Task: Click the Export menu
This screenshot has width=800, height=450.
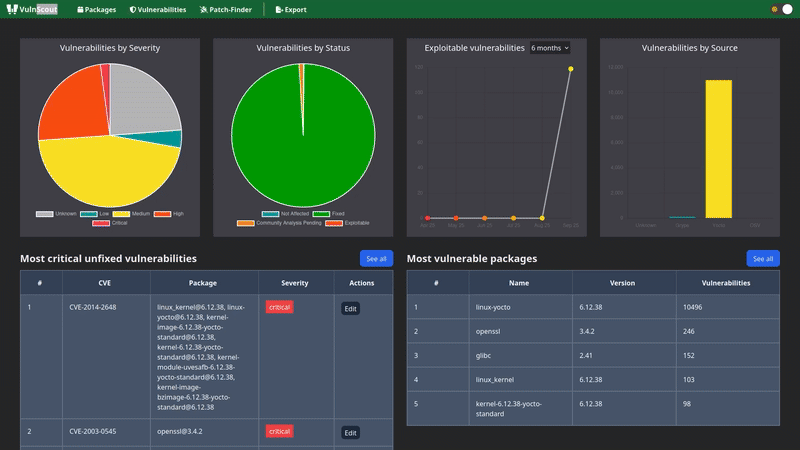Action: coord(291,9)
